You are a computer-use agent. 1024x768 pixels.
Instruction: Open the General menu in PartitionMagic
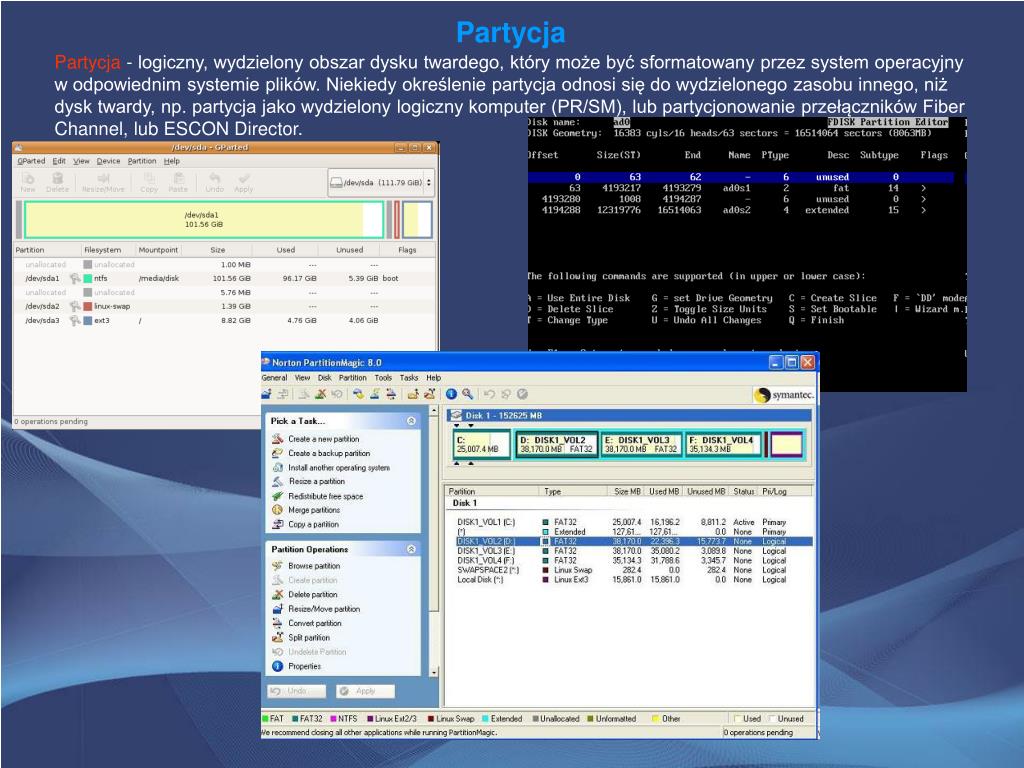[x=274, y=377]
